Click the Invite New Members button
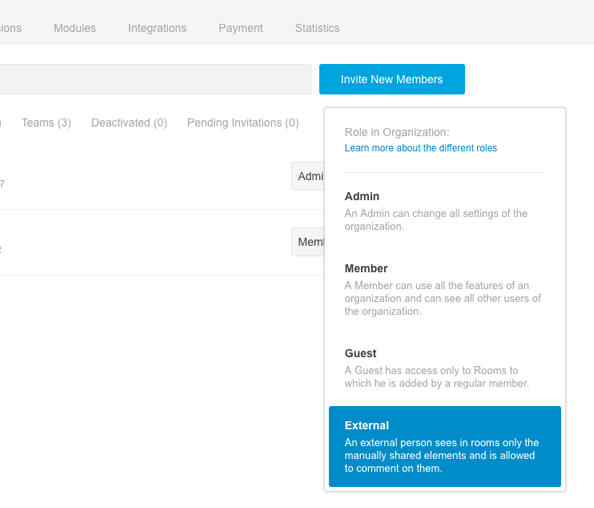594x508 pixels. (392, 79)
